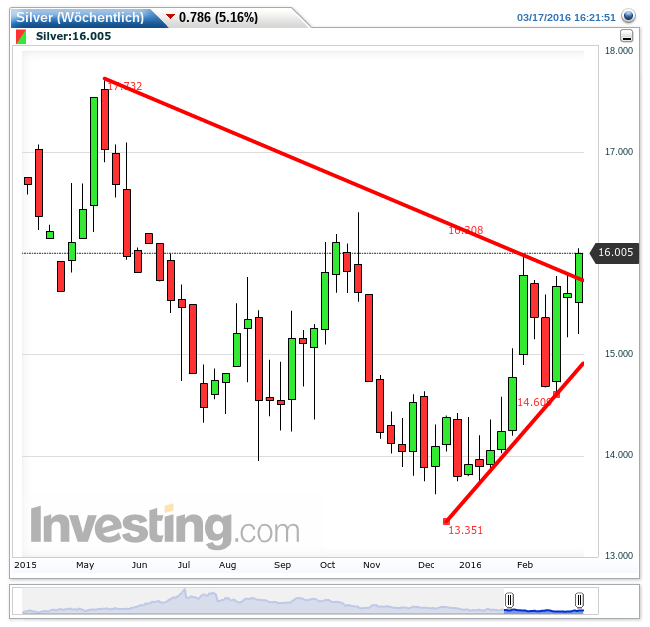Screen dimensions: 650x627
Task: Click the Feb label on time axis
Action: 525,565
